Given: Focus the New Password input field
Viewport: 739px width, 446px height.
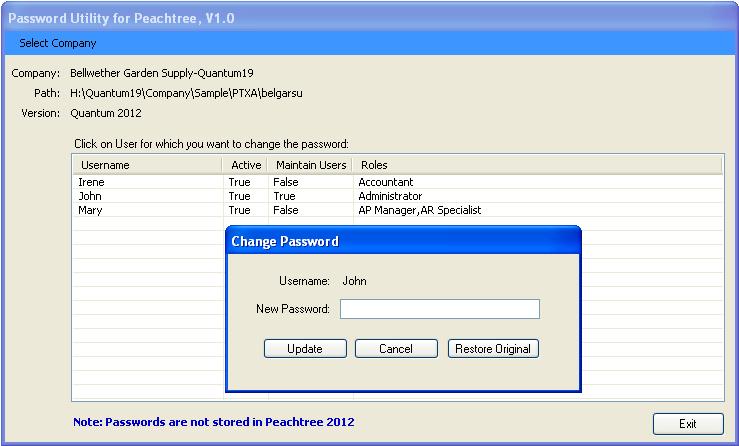Looking at the screenshot, I should click(x=440, y=309).
